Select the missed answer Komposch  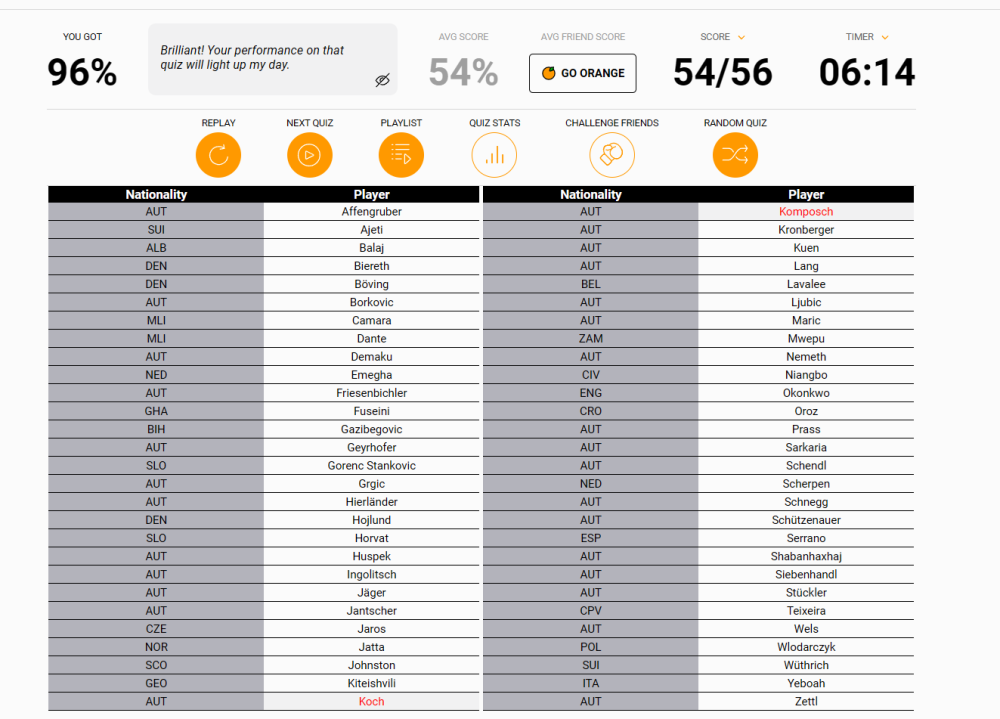point(806,212)
